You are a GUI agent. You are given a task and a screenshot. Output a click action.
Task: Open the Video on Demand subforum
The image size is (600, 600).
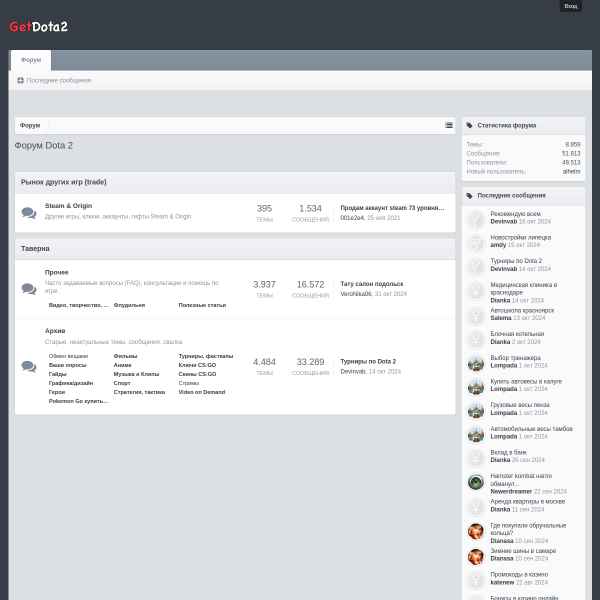(x=202, y=392)
